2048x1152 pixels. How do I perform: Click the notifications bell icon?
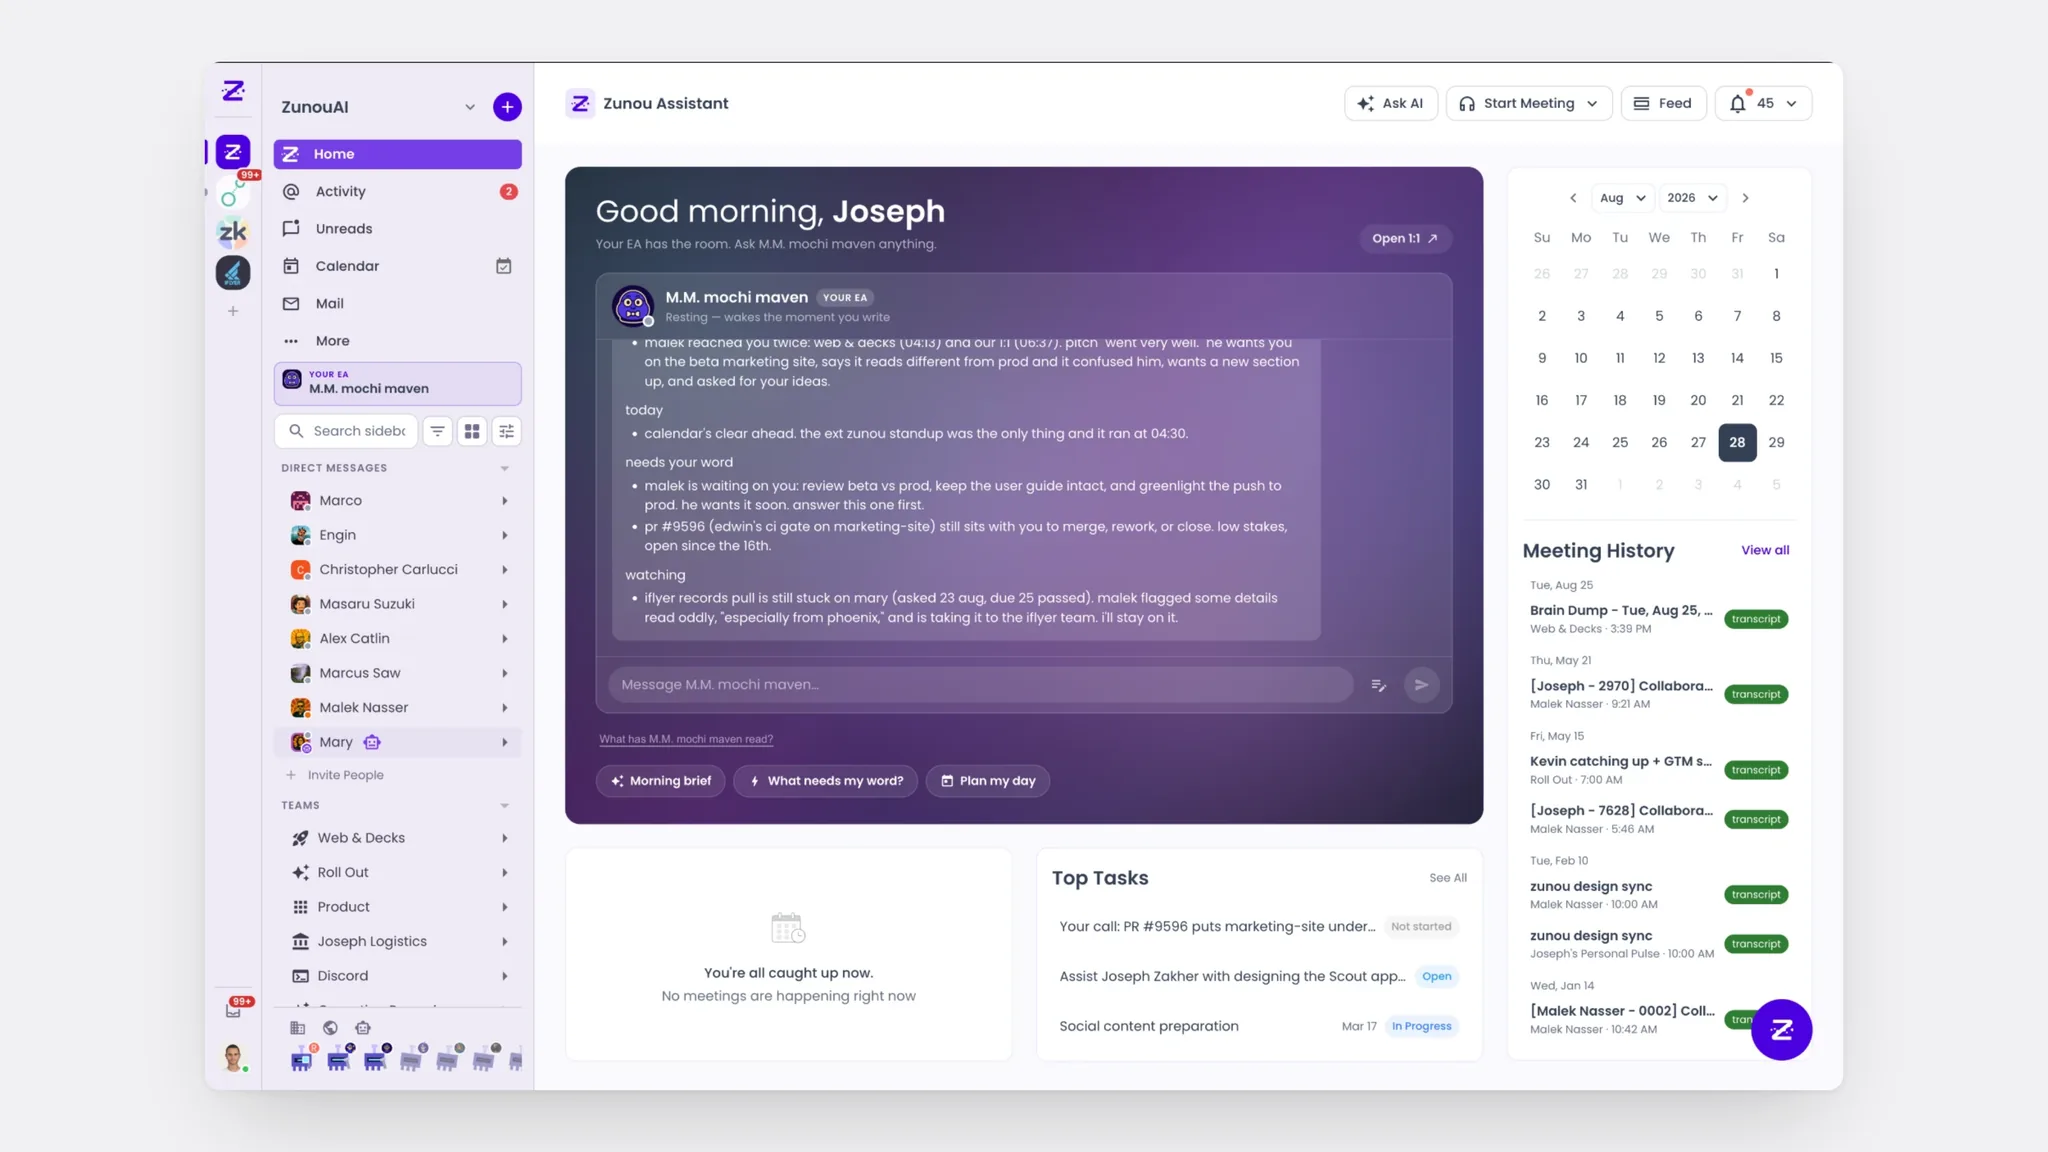pyautogui.click(x=1738, y=103)
